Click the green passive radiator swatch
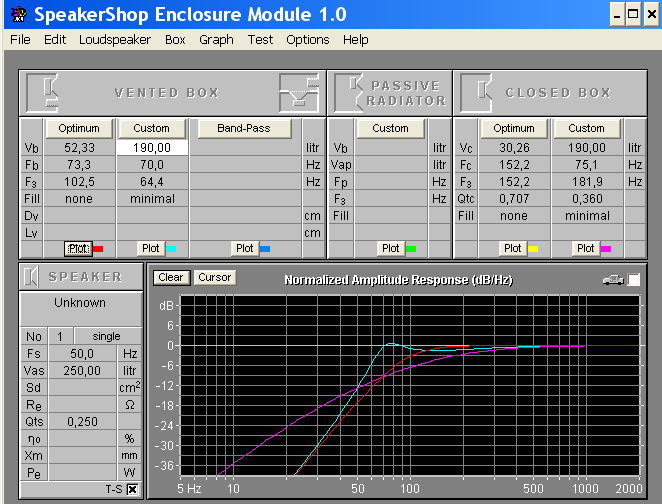 [x=411, y=249]
